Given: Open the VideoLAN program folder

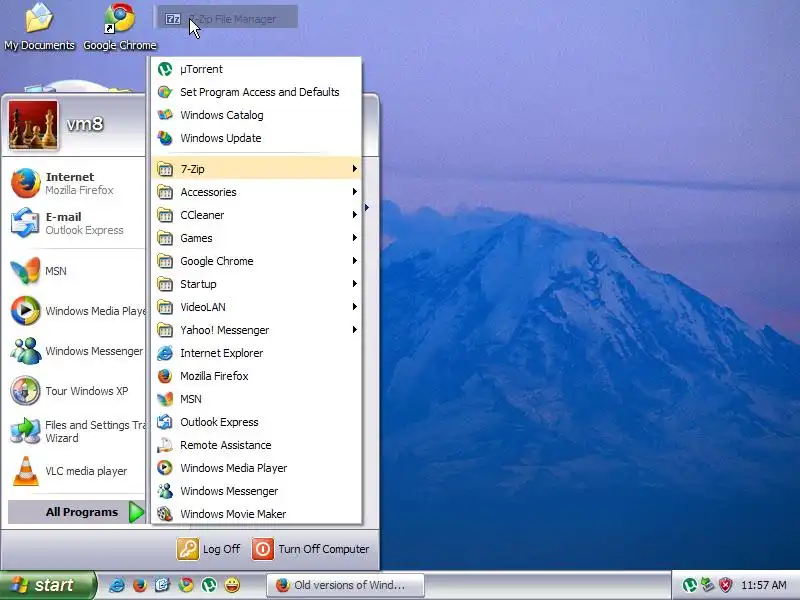Looking at the screenshot, I should point(257,307).
